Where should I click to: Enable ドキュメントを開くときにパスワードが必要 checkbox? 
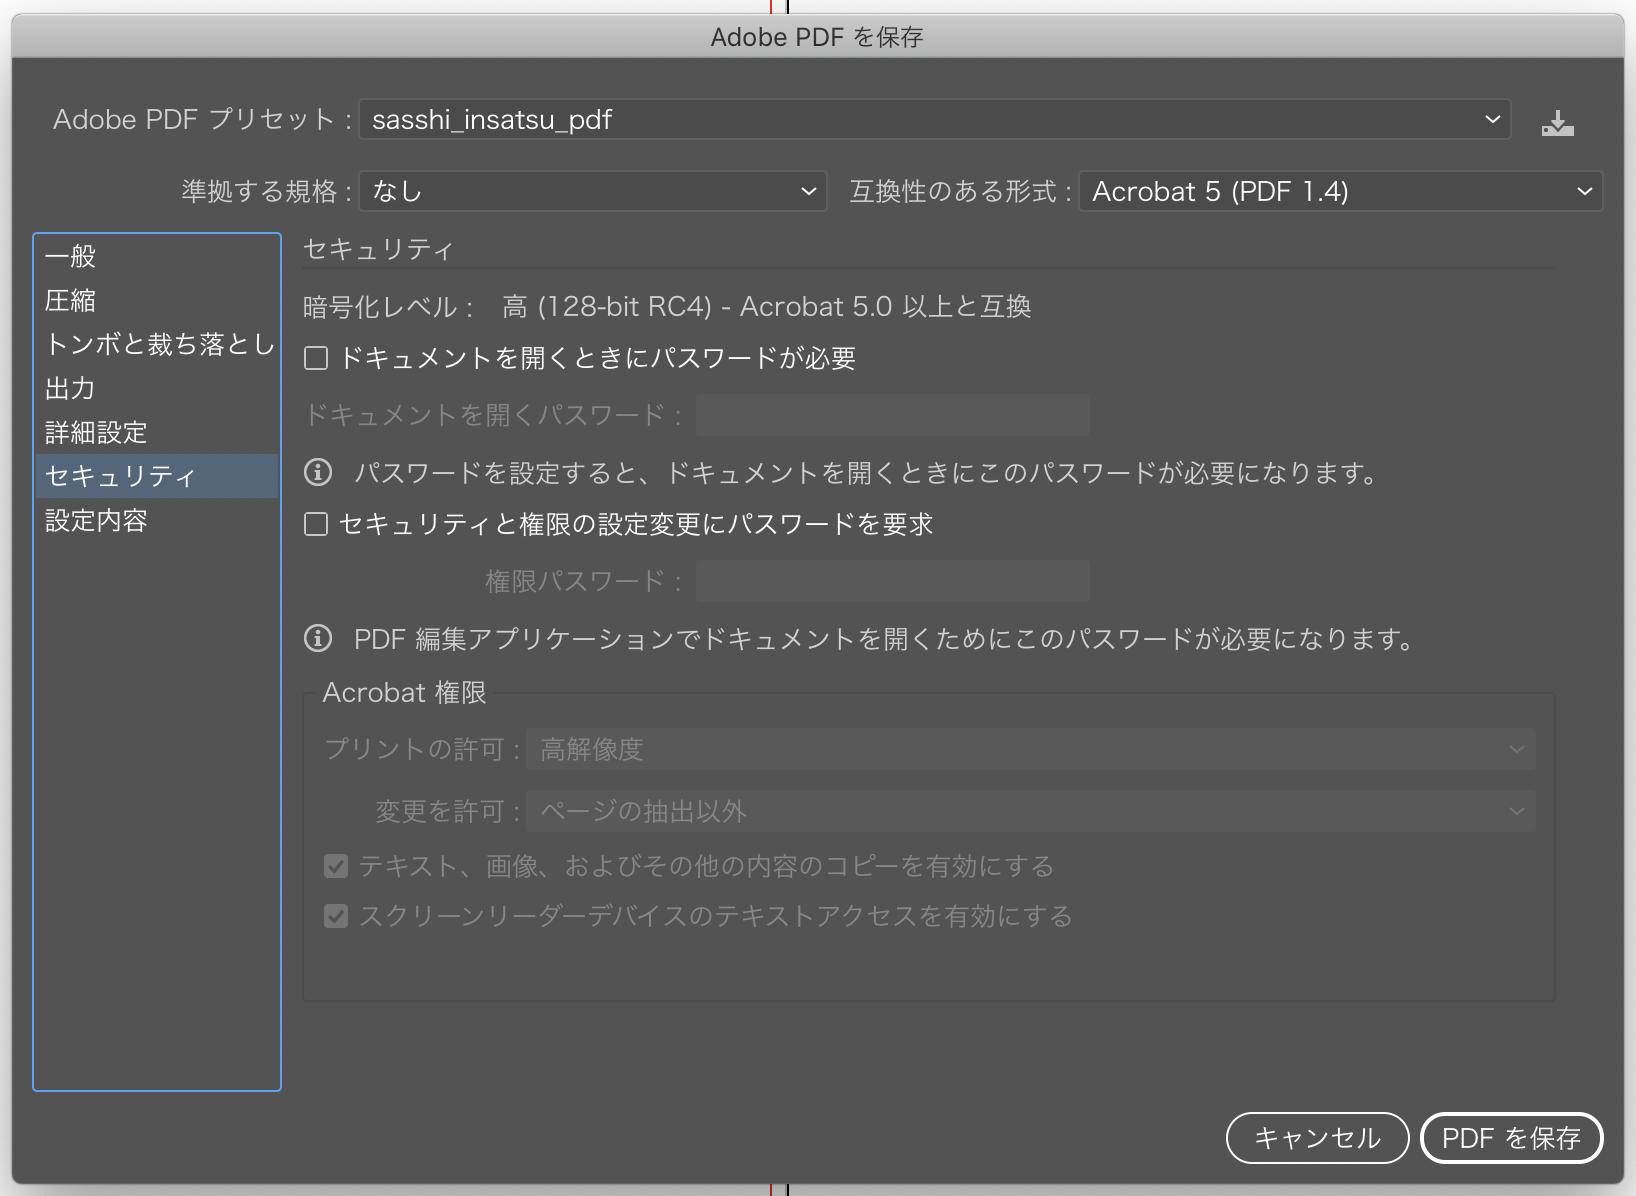point(316,358)
